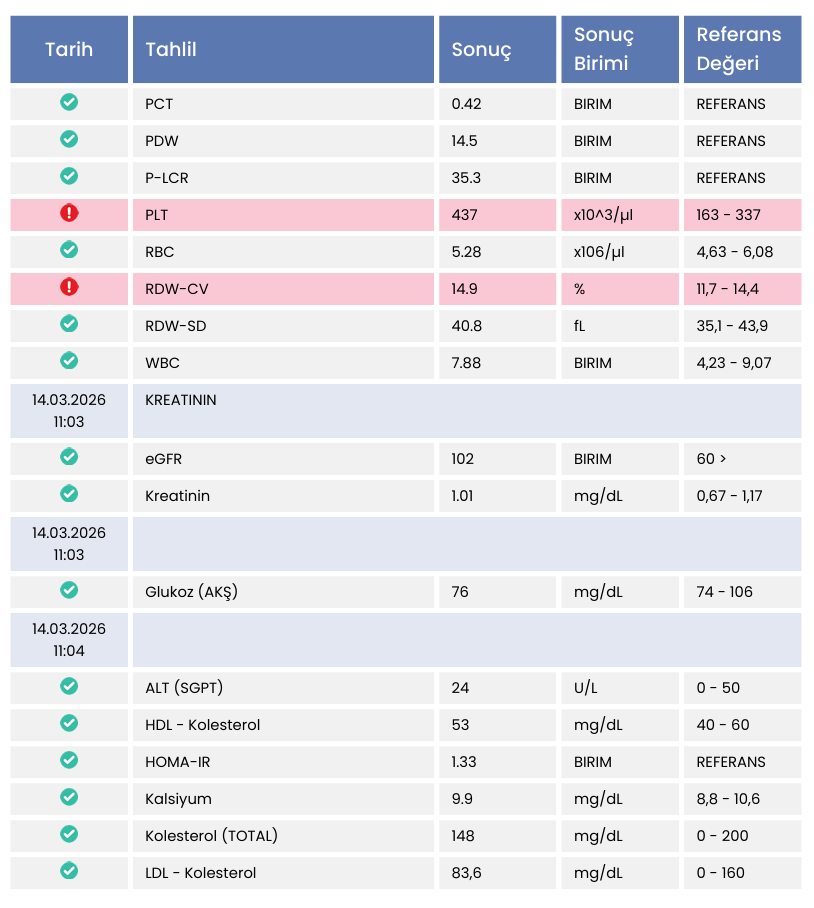Click the Referans Değeri column header
This screenshot has width=814, height=908.
coord(739,49)
